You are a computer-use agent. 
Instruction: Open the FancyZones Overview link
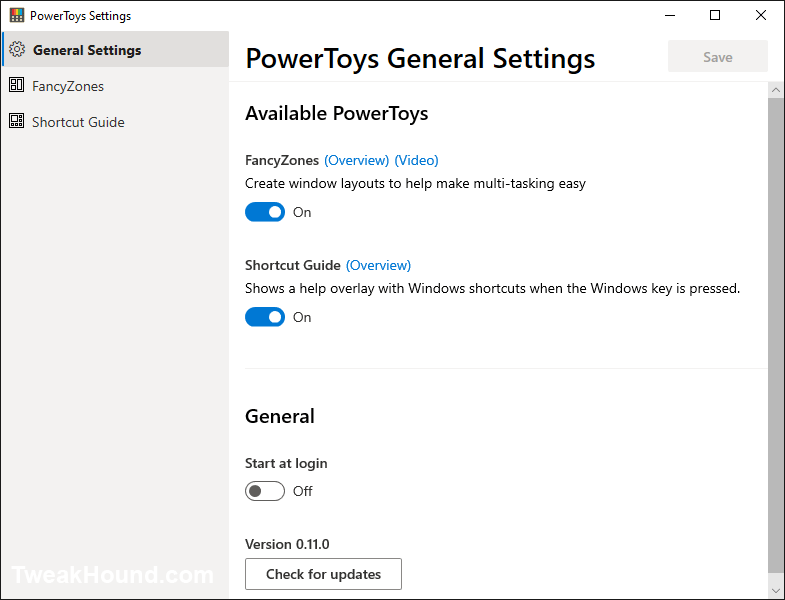coord(356,160)
